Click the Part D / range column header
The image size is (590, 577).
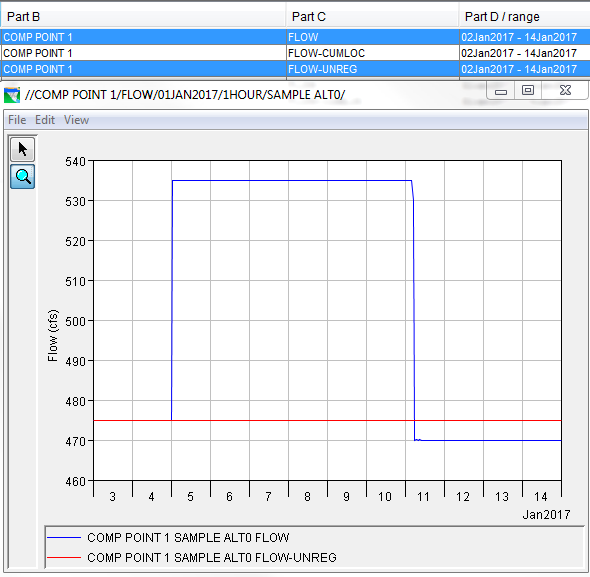coord(525,17)
